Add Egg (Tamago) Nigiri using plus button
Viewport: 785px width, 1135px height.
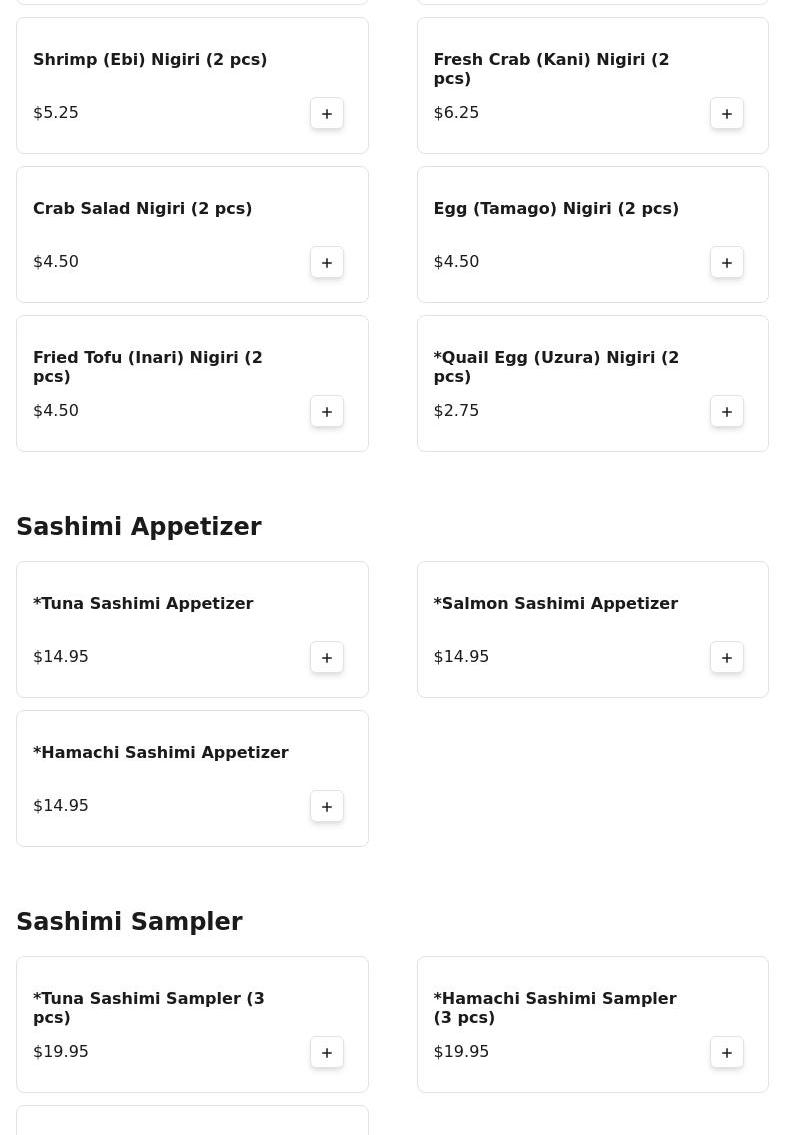tap(726, 263)
